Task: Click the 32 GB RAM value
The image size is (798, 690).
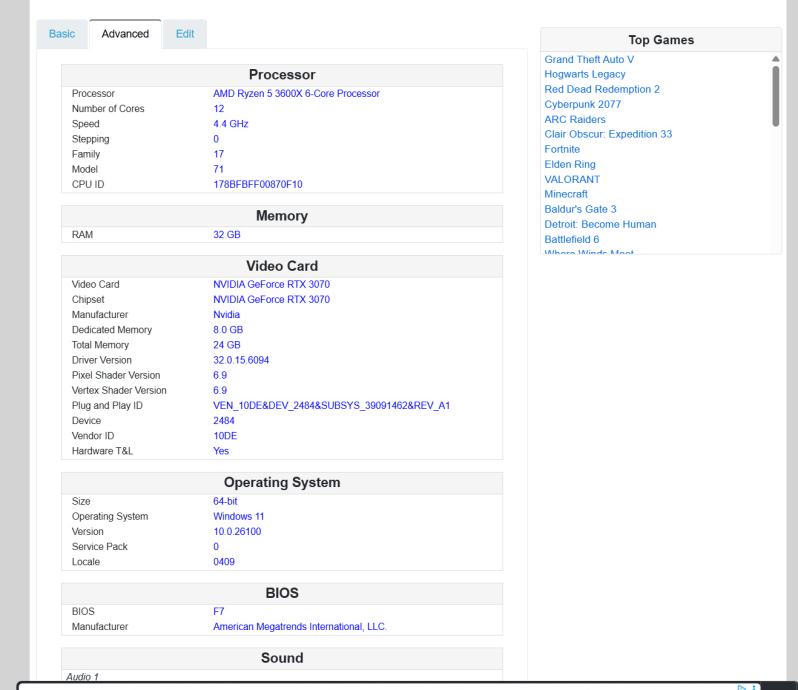Action: 226,235
